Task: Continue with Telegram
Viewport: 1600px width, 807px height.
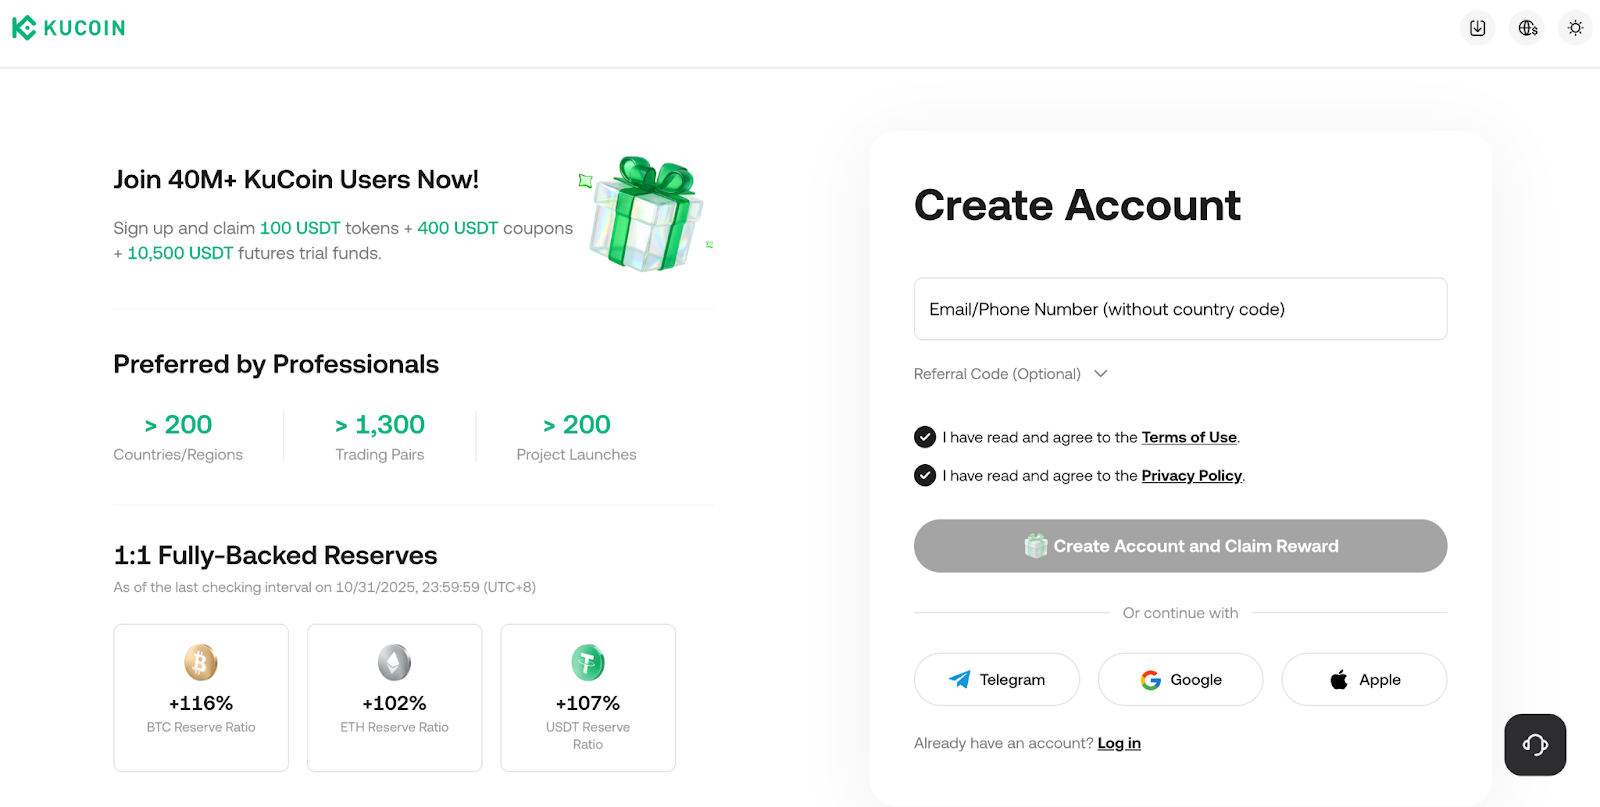Action: pos(996,679)
